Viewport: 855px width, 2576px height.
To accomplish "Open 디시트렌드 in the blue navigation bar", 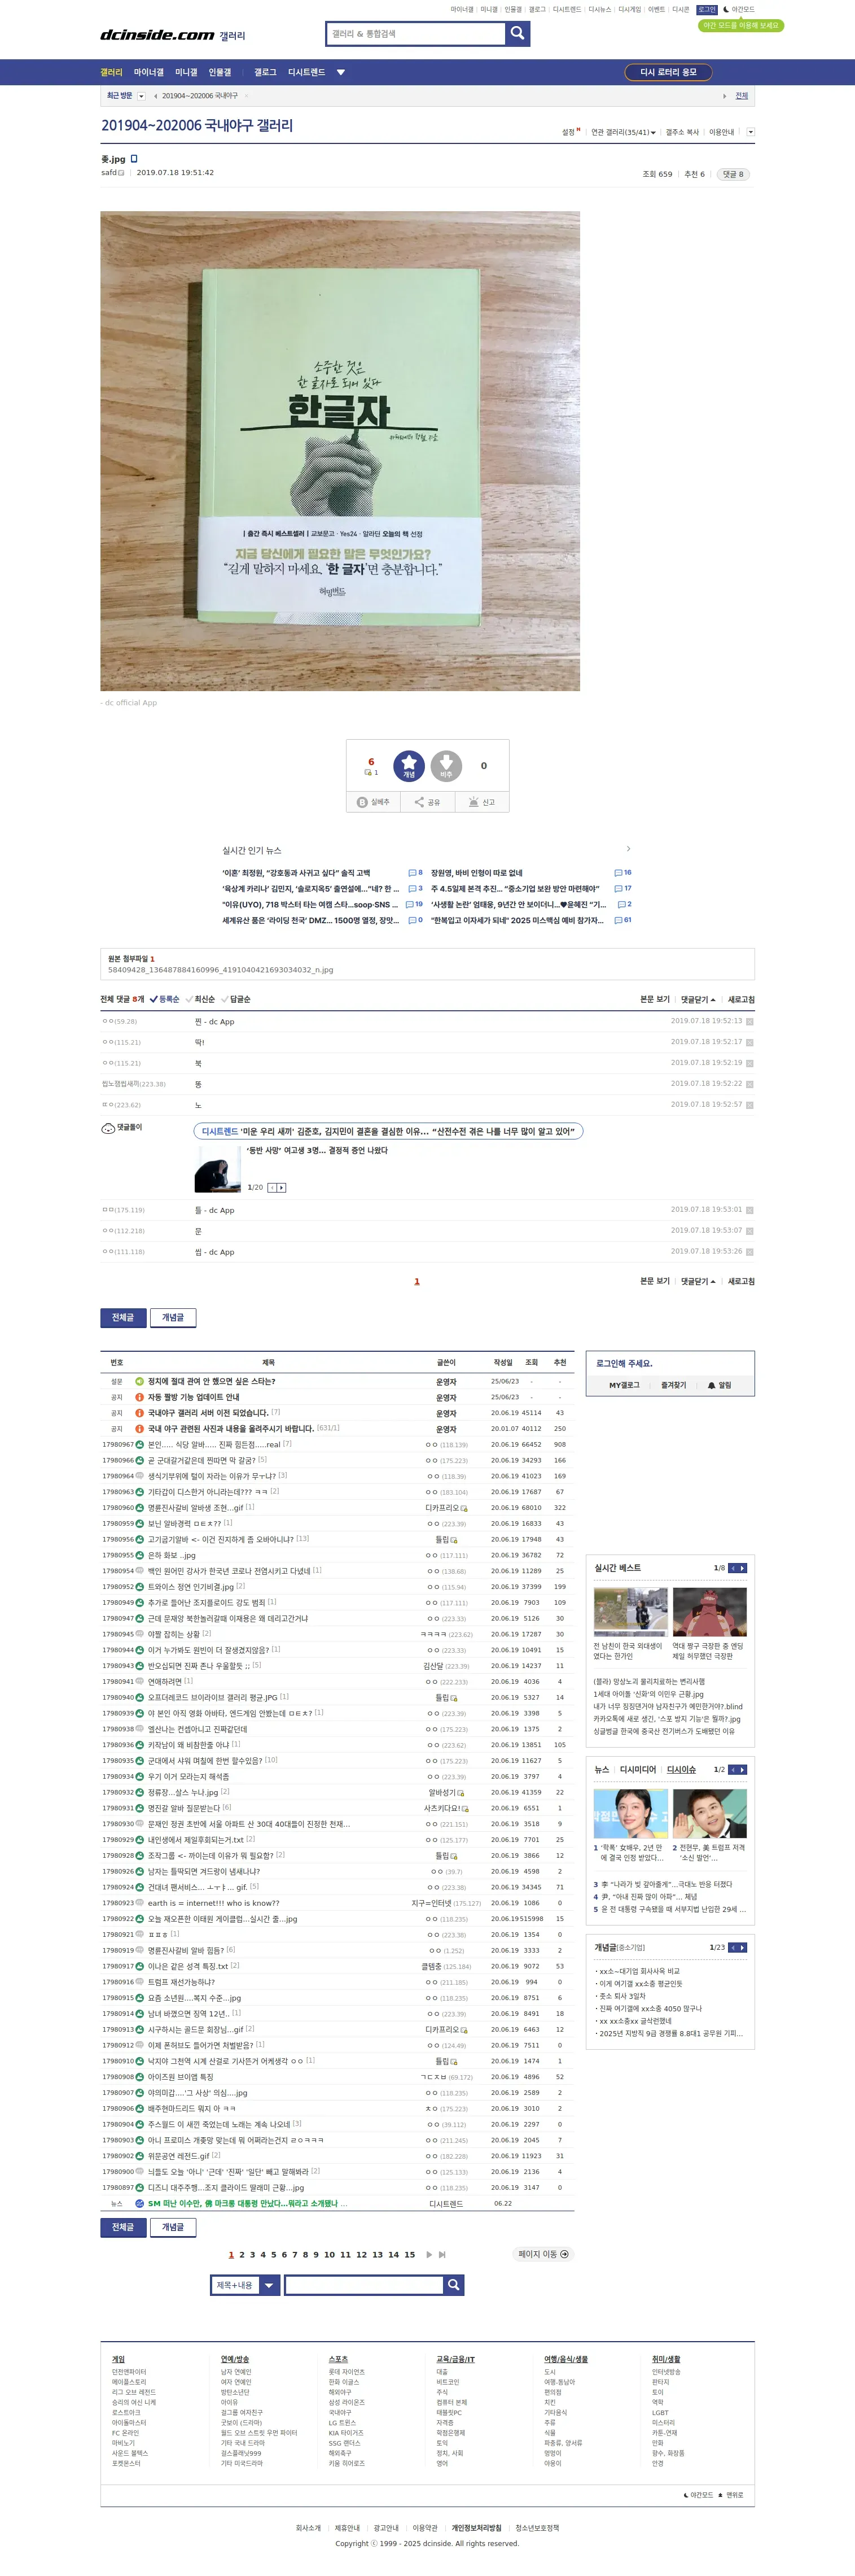I will [306, 72].
